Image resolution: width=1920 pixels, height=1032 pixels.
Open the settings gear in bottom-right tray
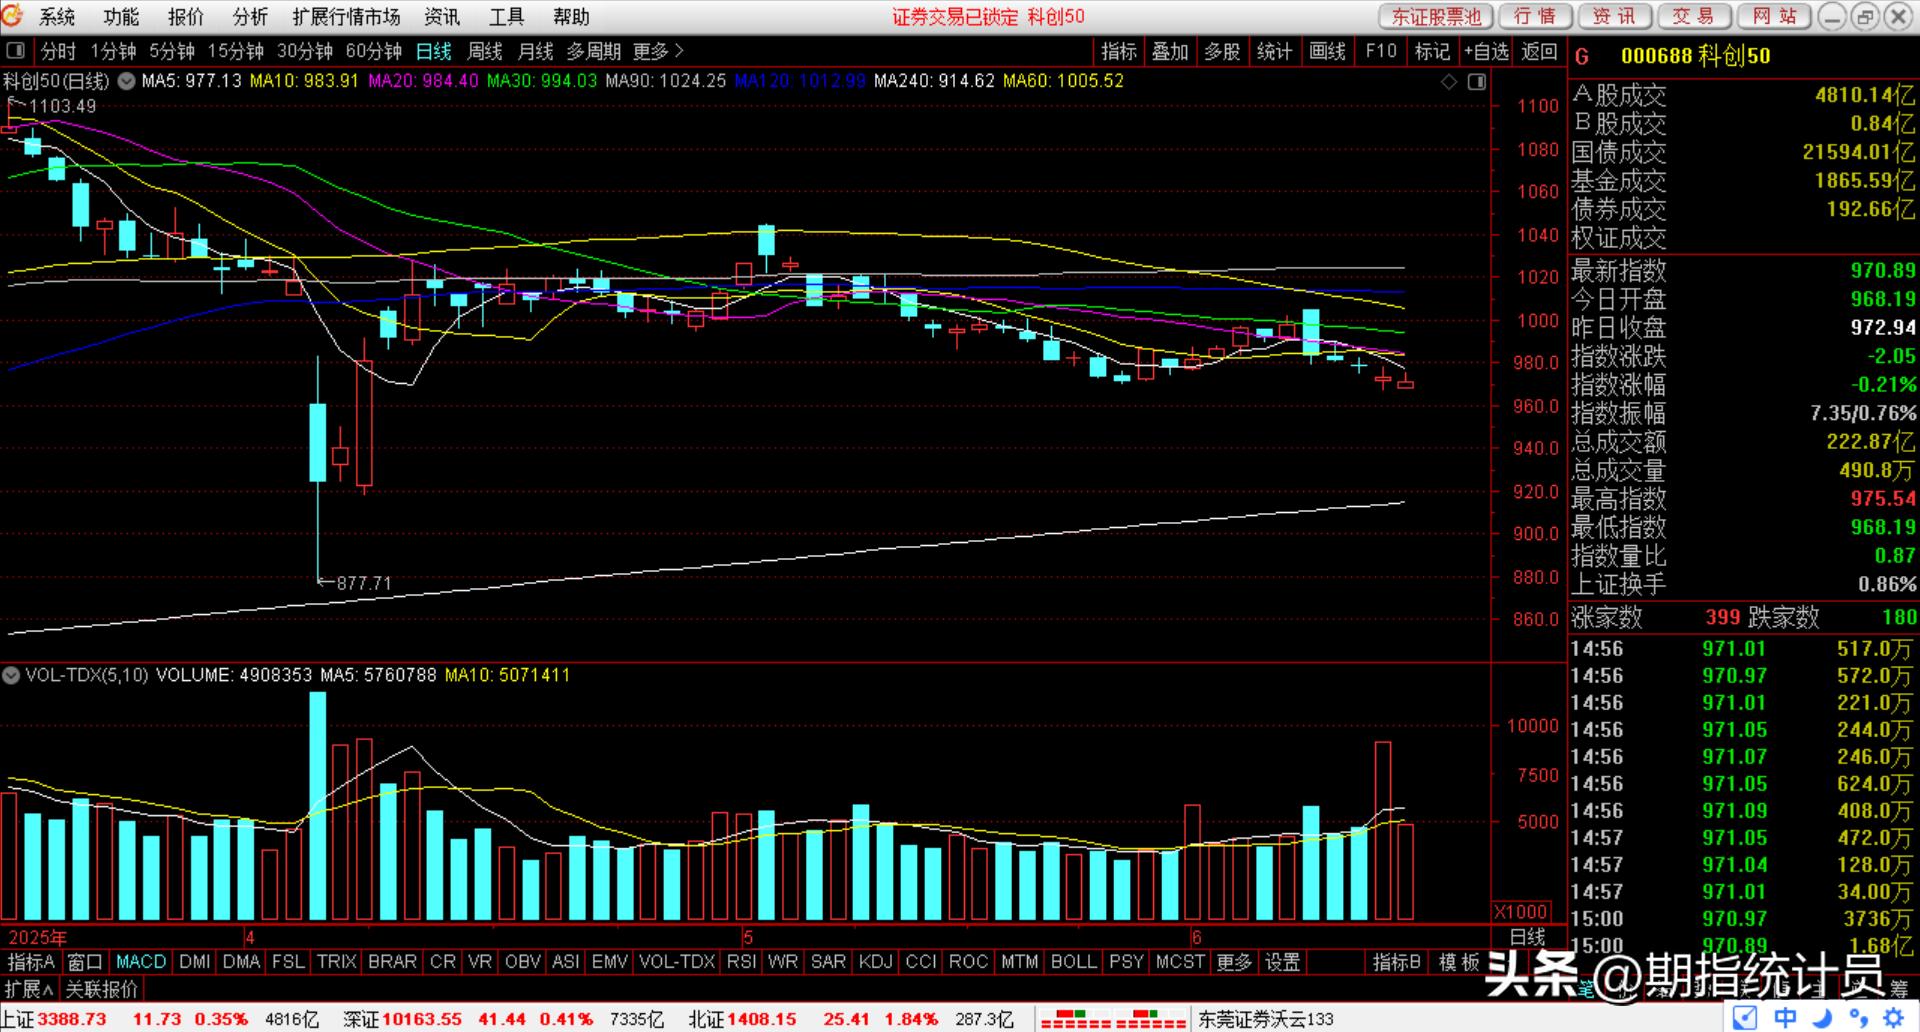[x=1893, y=1018]
